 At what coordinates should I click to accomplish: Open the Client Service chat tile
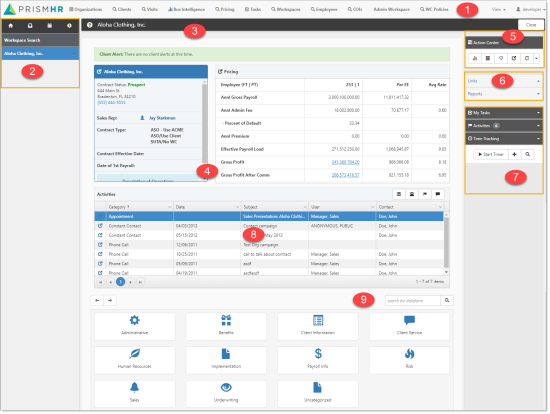(409, 326)
